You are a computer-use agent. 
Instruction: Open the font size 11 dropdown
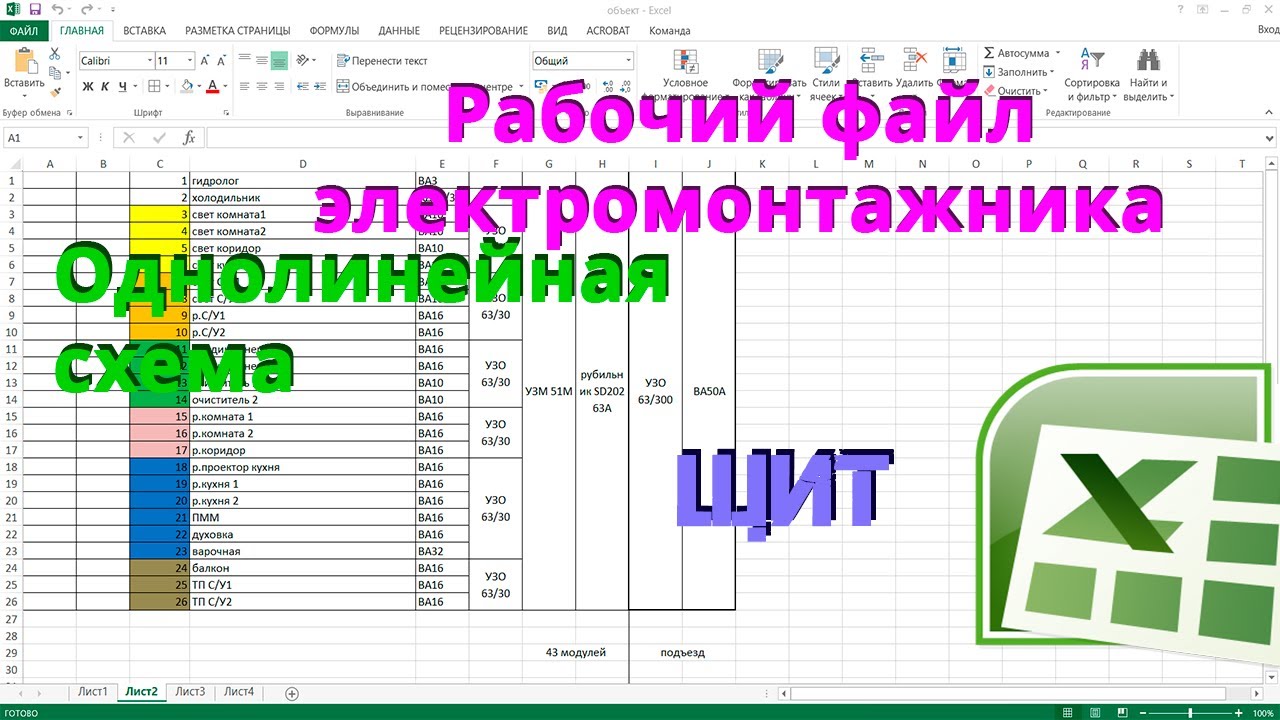pyautogui.click(x=189, y=61)
